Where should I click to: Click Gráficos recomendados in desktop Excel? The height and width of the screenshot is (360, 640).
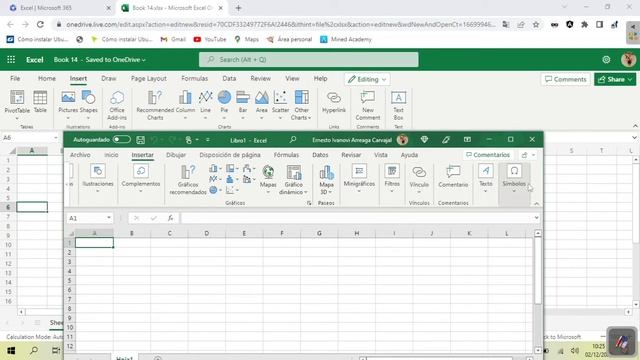point(188,180)
